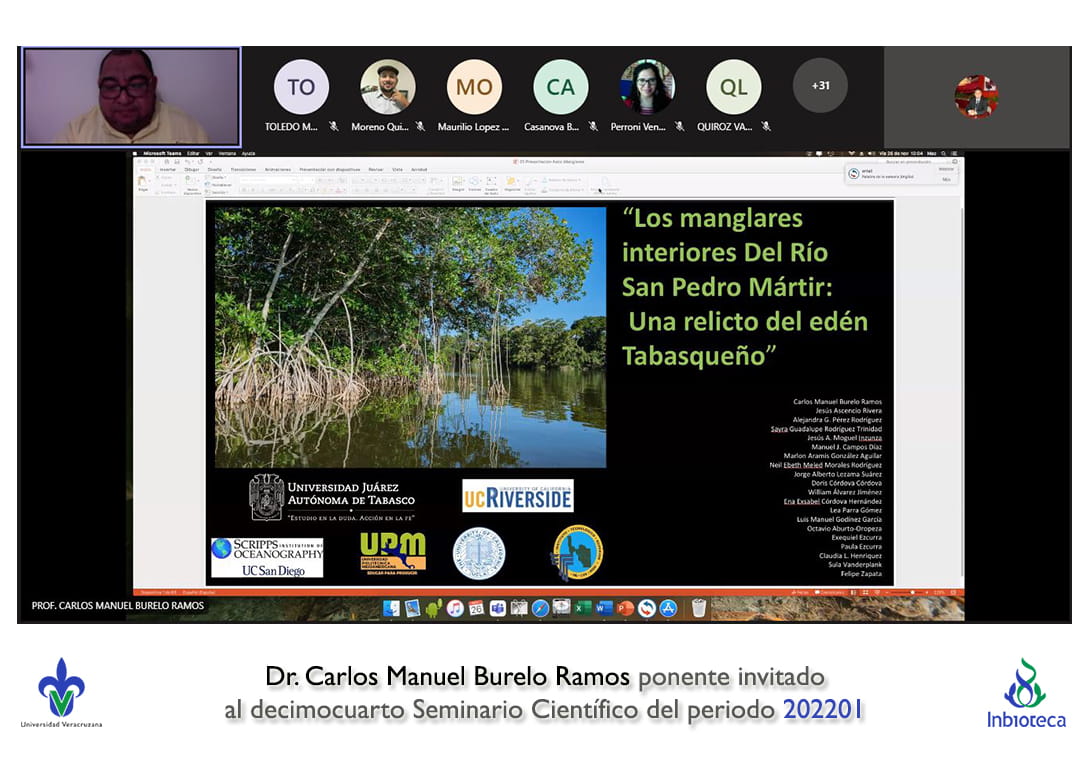Screen dimensions: 1090x760
Task: Select Perroni Ven... participant photo
Action: click(647, 87)
